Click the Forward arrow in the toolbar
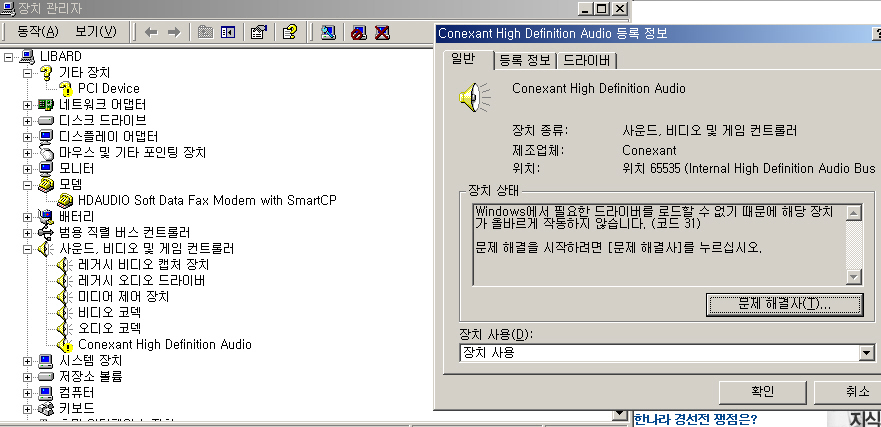This screenshot has width=881, height=427. [x=174, y=32]
